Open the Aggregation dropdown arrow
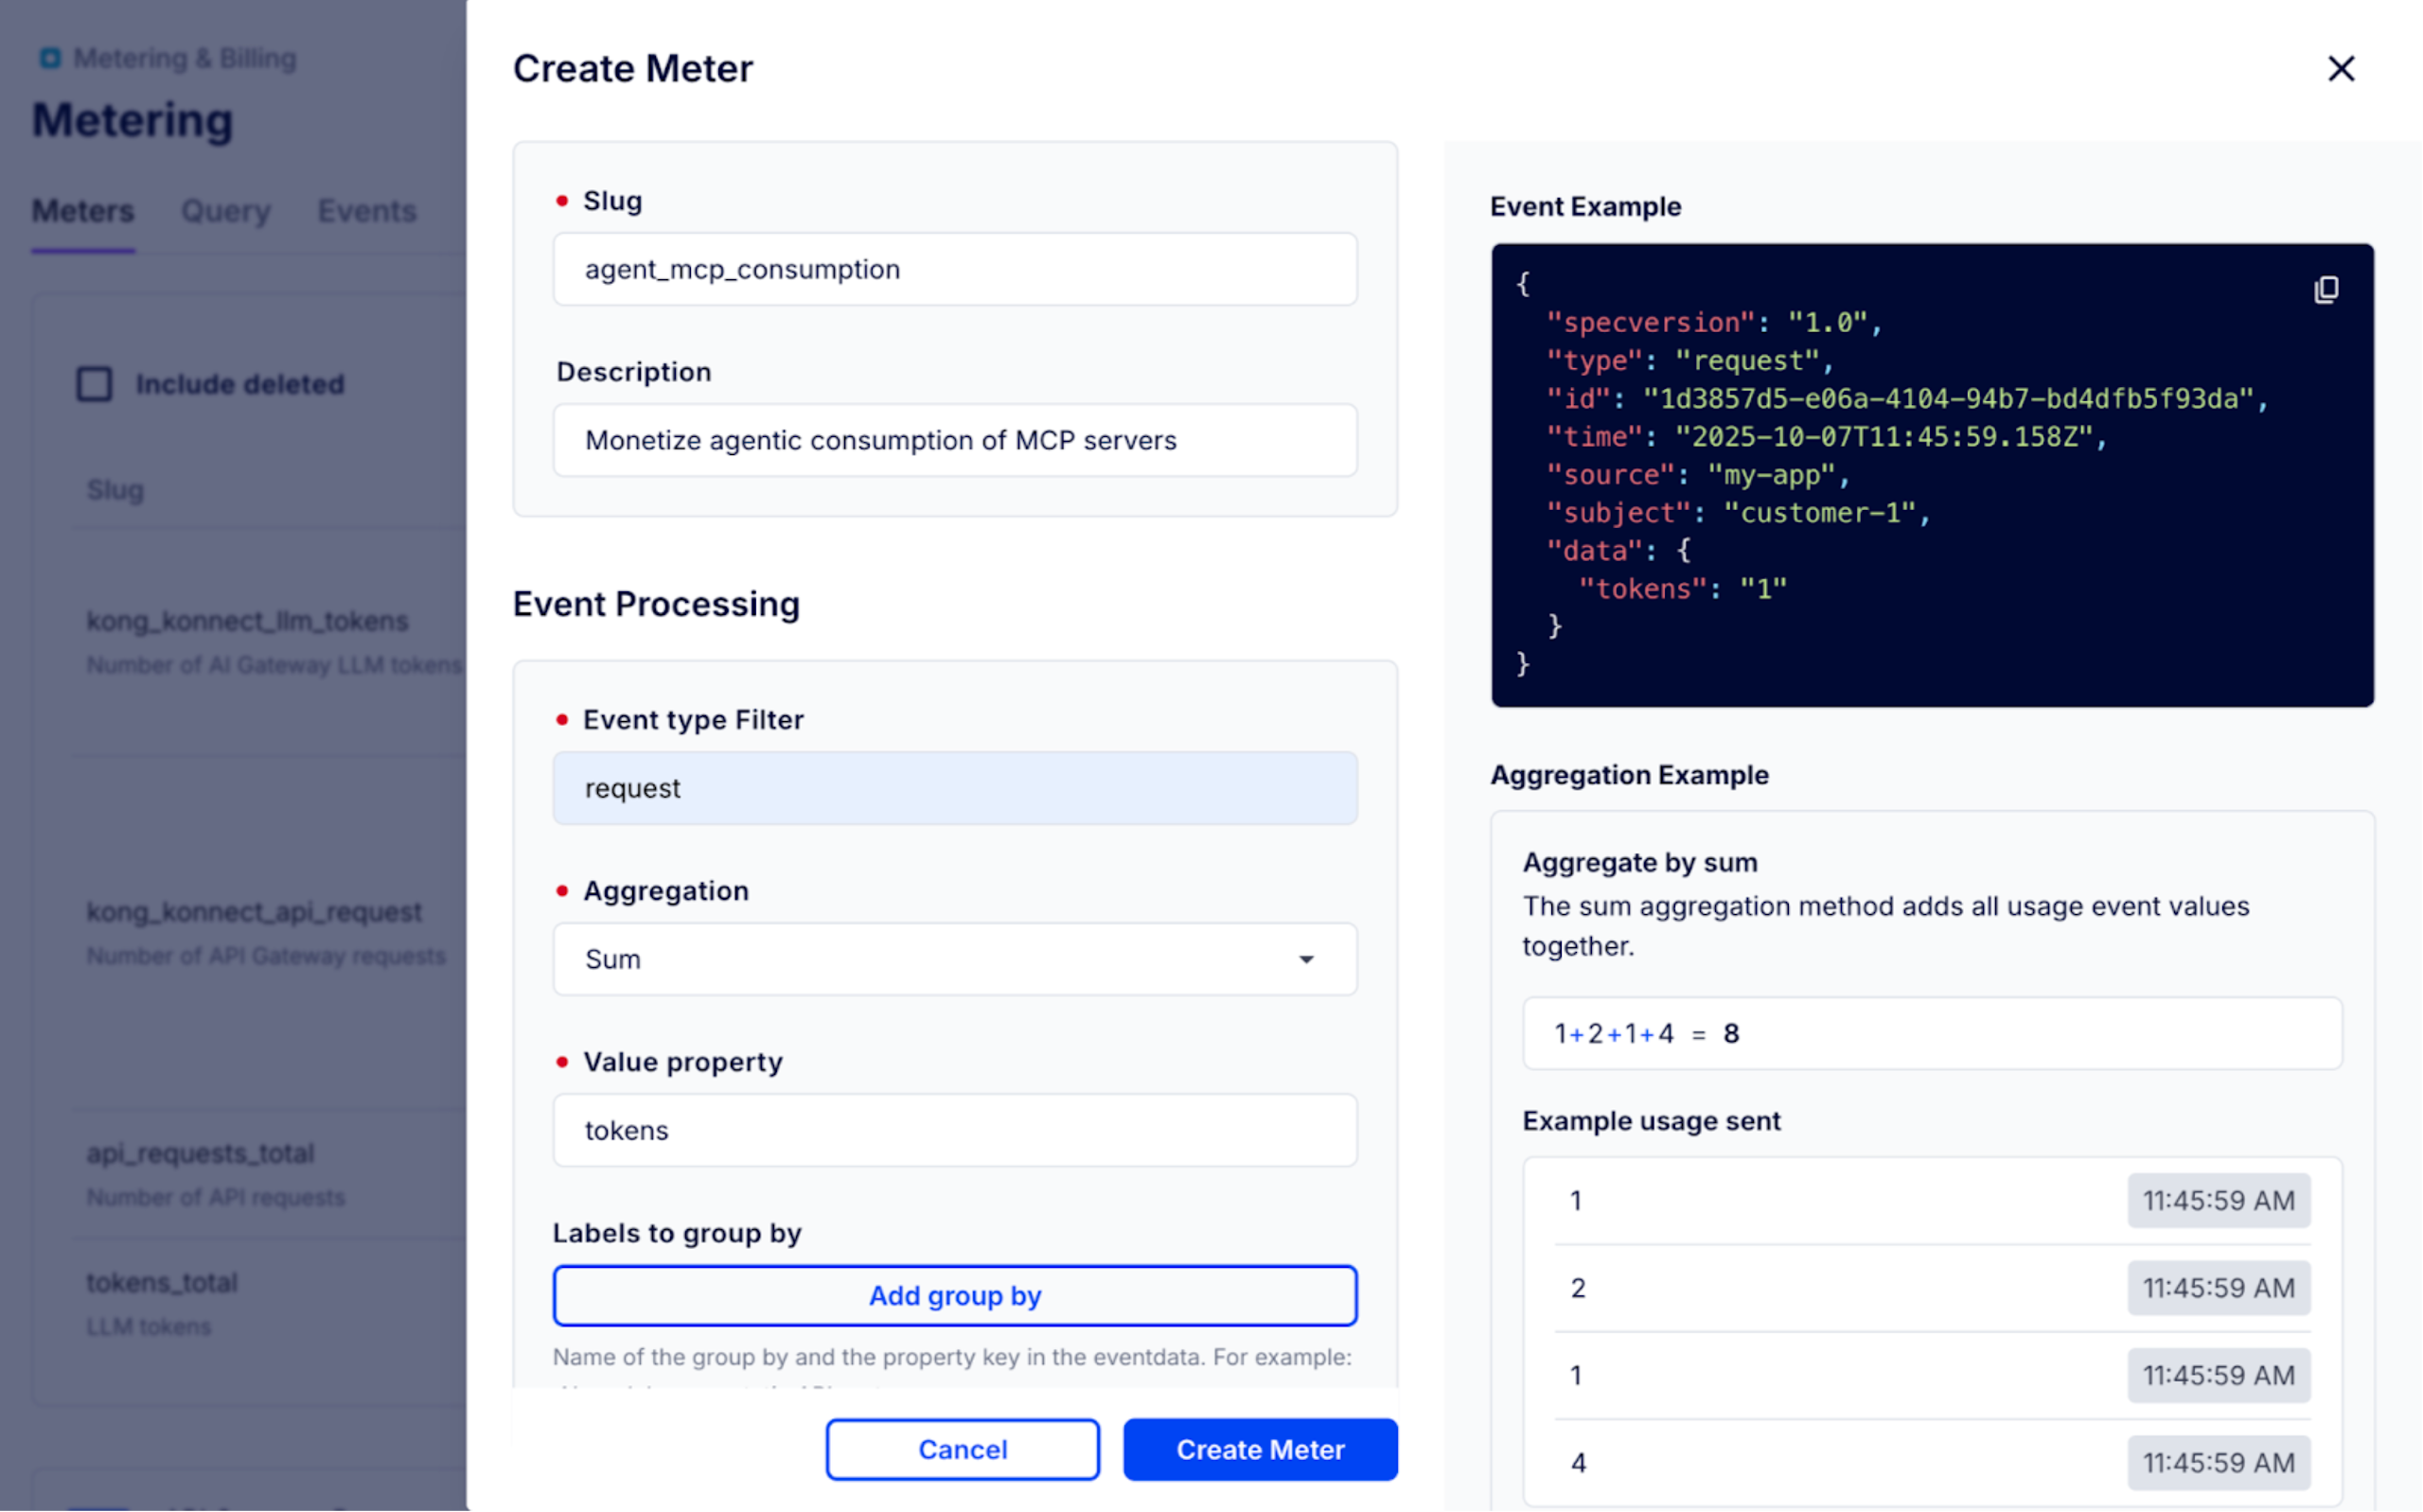Image resolution: width=2423 pixels, height=1512 pixels. (1305, 959)
